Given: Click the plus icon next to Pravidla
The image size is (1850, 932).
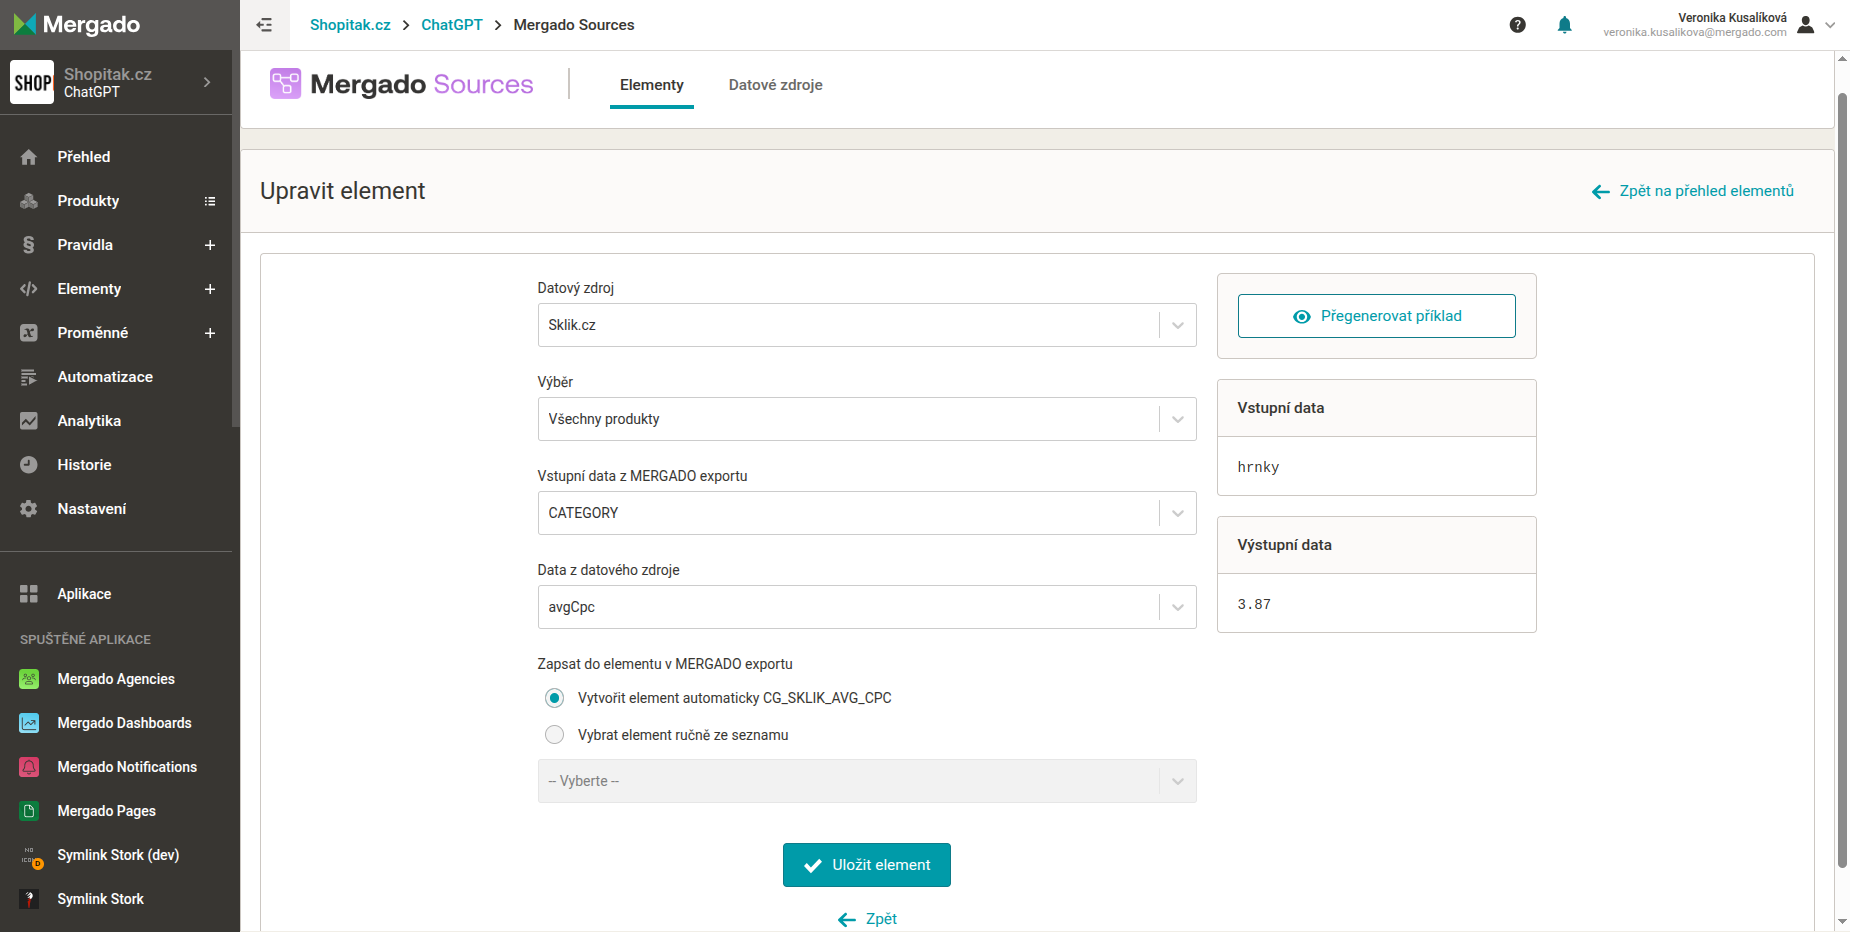Looking at the screenshot, I should point(210,245).
